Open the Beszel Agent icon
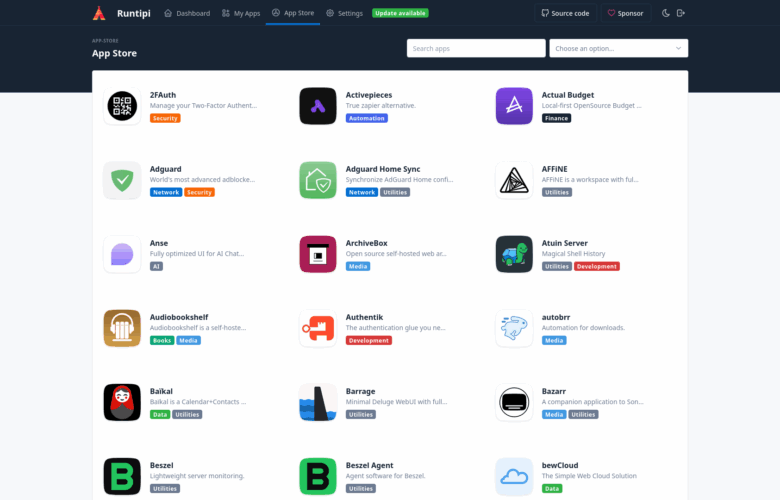The image size is (780, 500). (318, 477)
